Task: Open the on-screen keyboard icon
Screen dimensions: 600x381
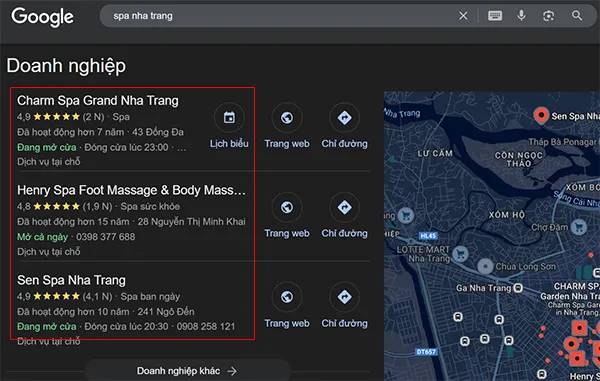Action: click(x=495, y=16)
